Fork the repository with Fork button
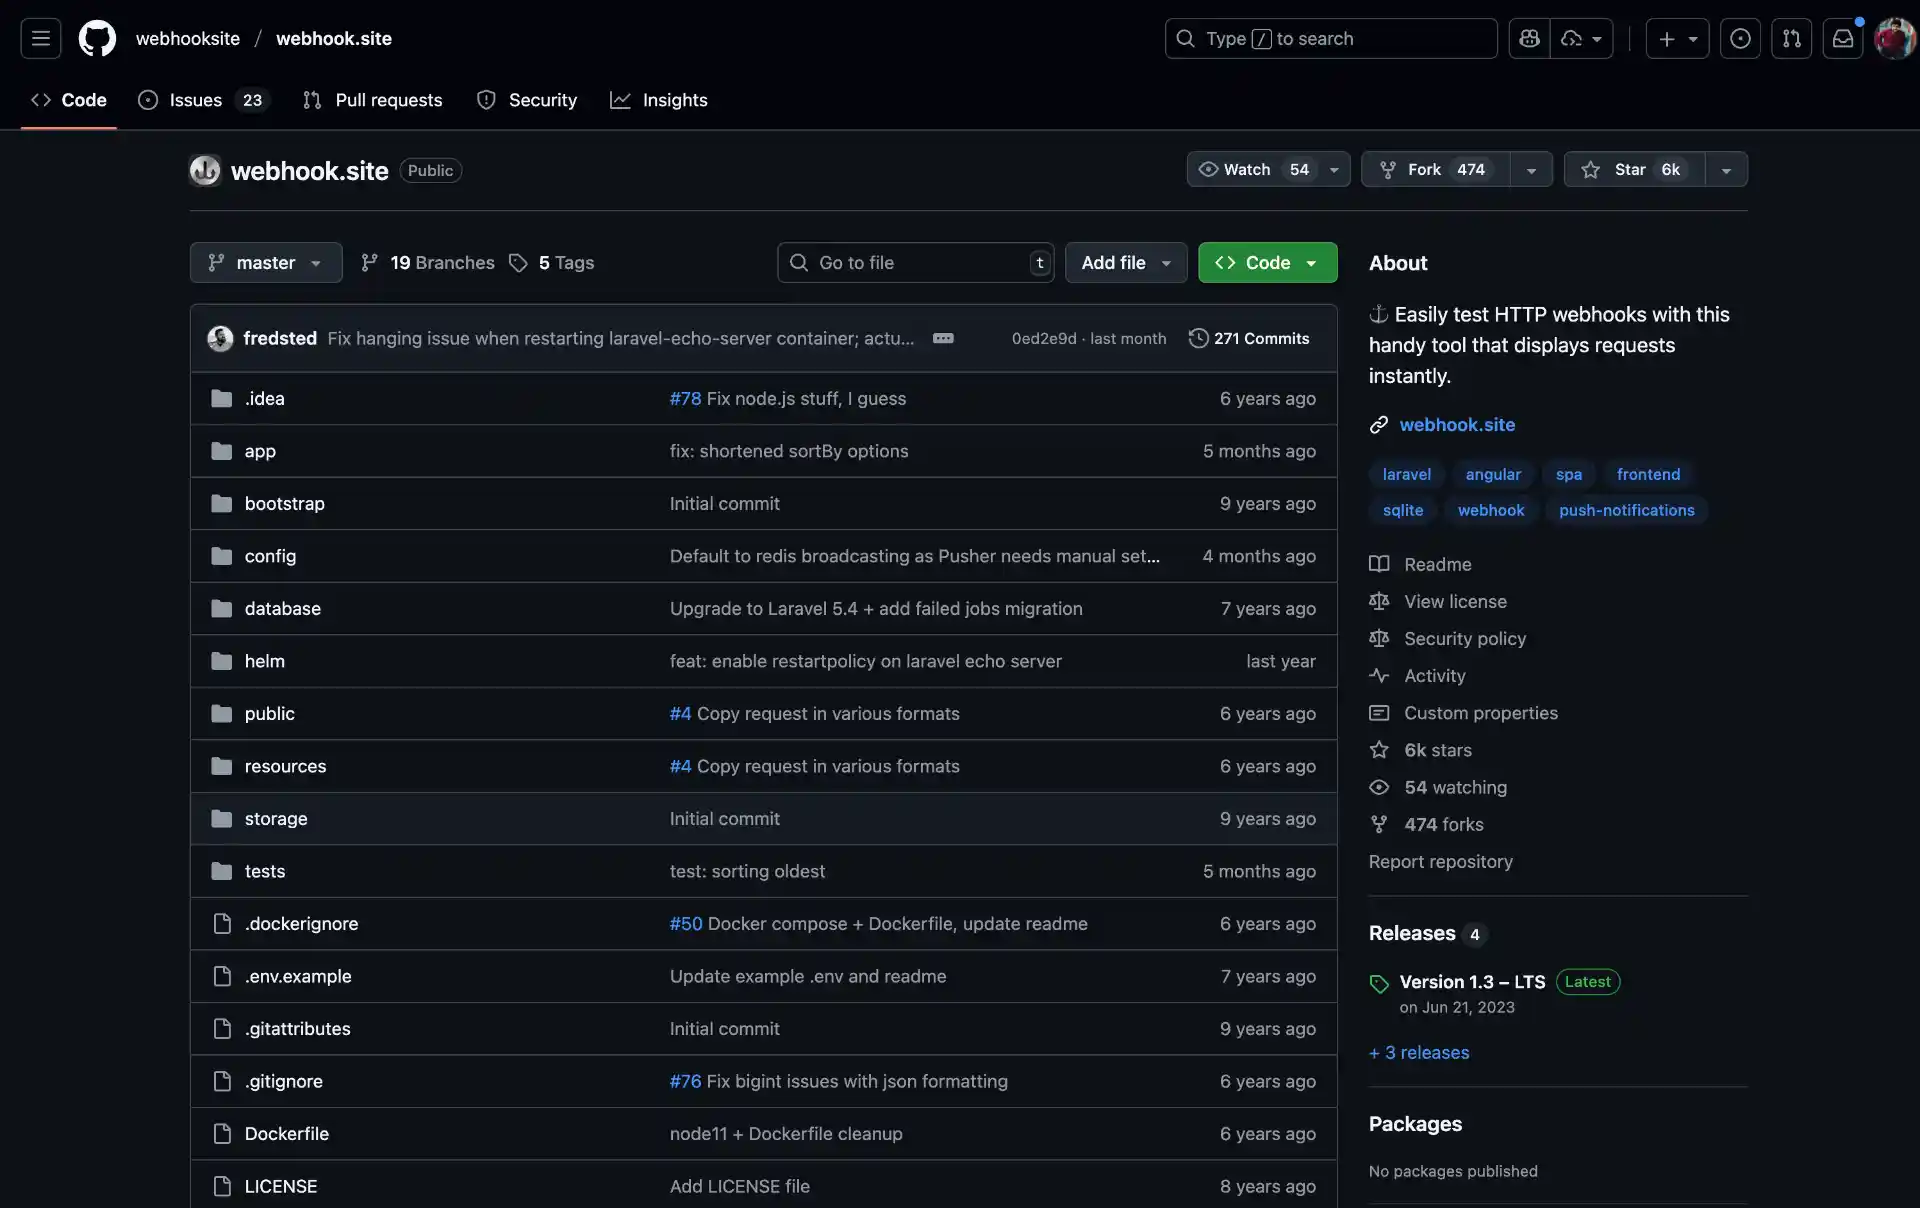The height and width of the screenshot is (1208, 1920). [x=1436, y=169]
